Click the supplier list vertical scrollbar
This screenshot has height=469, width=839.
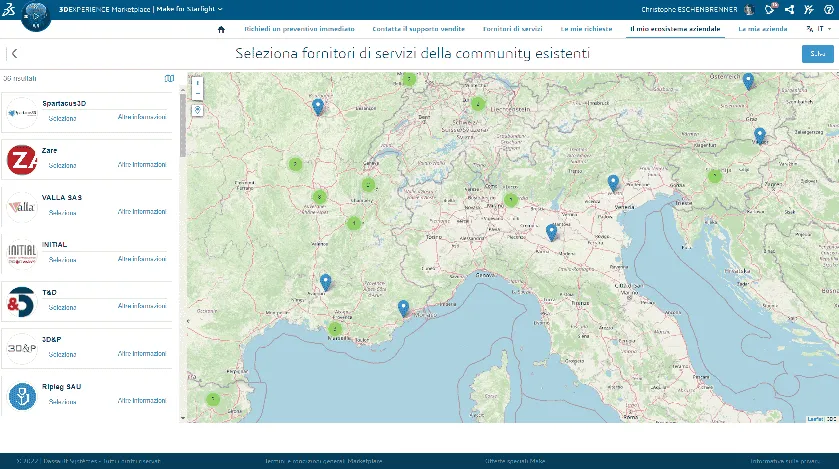click(x=183, y=126)
